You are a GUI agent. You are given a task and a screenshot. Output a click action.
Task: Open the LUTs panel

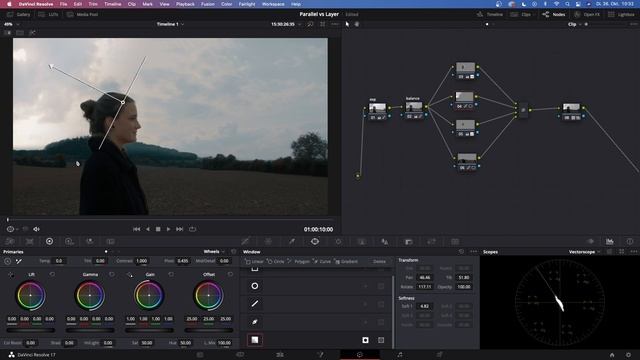pos(49,14)
